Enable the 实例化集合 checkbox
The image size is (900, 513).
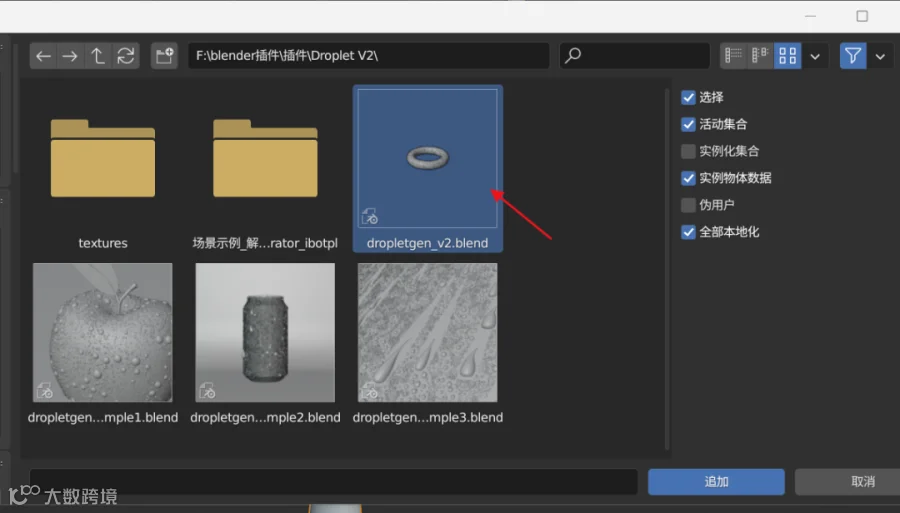pyautogui.click(x=688, y=151)
